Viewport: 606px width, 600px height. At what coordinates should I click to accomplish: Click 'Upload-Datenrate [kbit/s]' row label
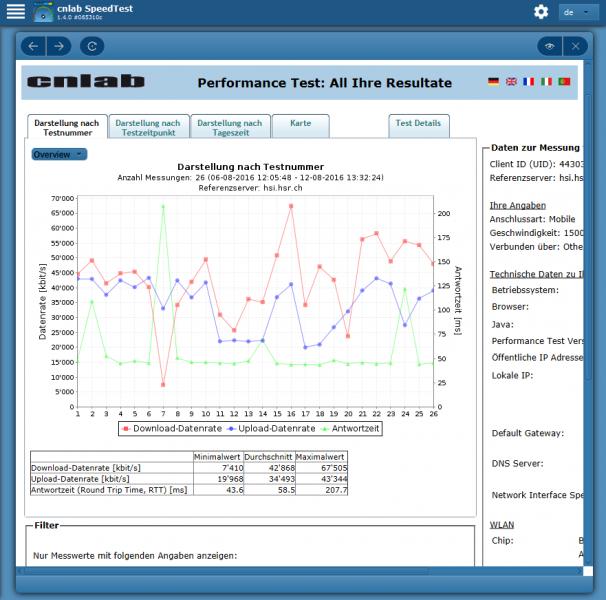coord(80,479)
